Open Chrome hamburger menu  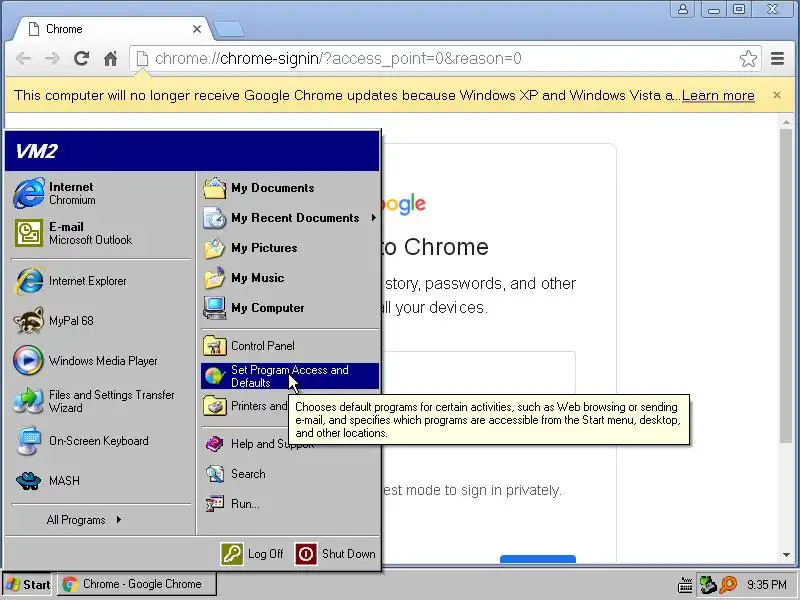(777, 59)
